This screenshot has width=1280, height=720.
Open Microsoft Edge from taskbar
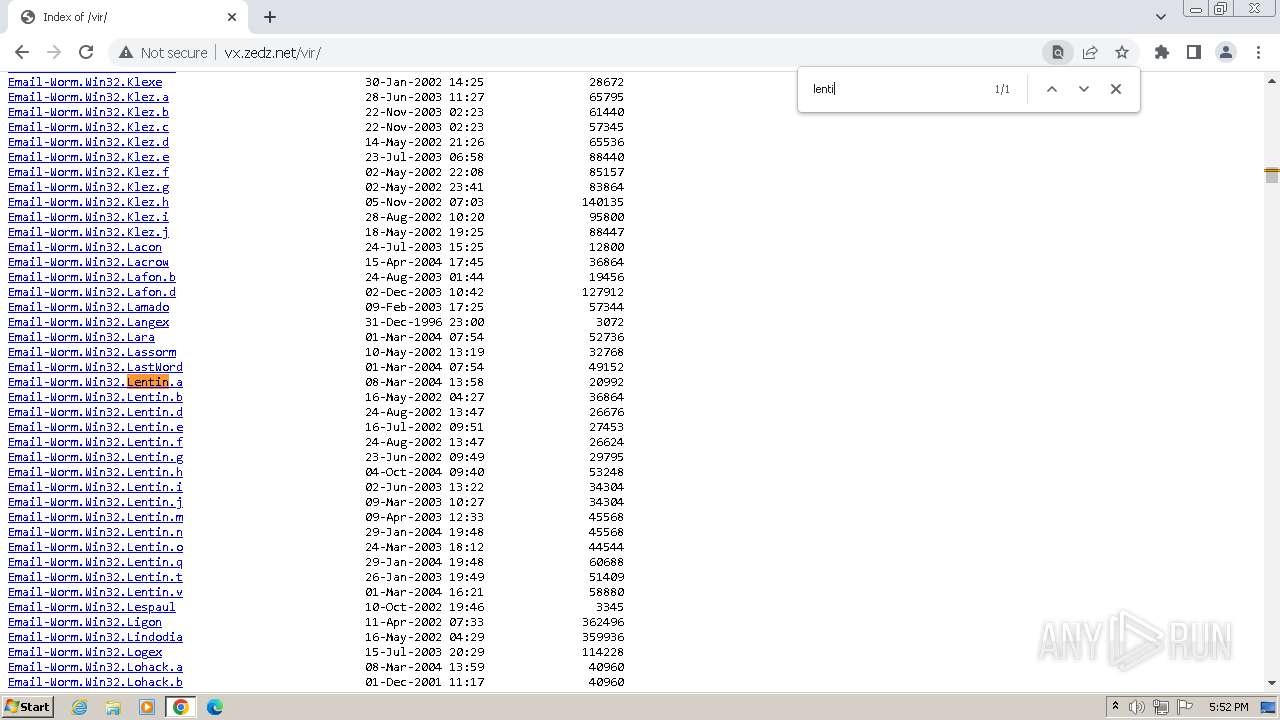point(215,707)
